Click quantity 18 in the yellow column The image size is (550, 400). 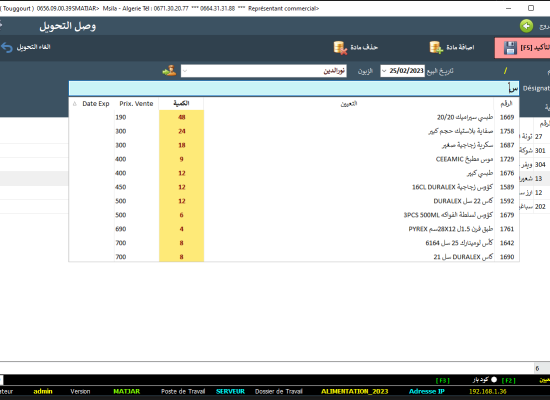(x=181, y=145)
